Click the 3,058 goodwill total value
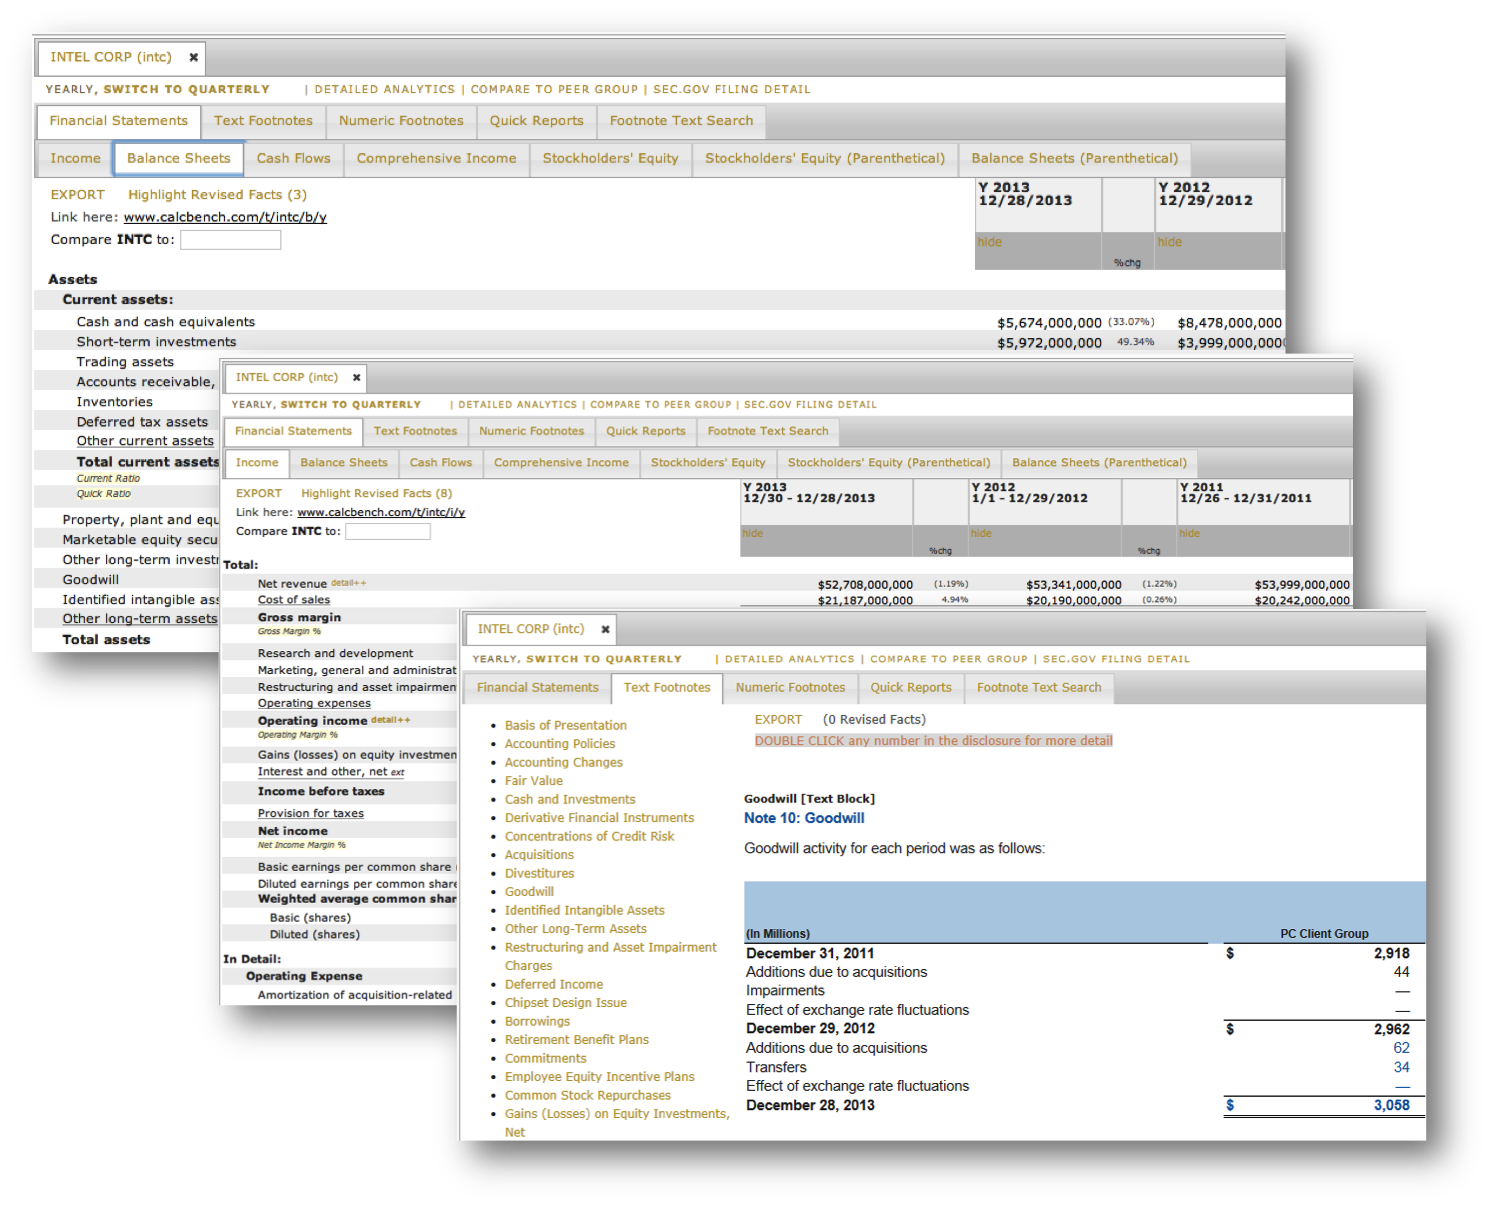 click(1391, 1105)
